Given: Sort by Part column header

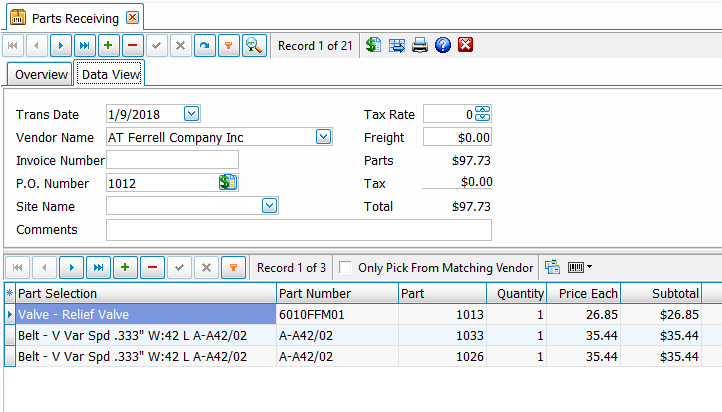Looking at the screenshot, I should pyautogui.click(x=443, y=293).
